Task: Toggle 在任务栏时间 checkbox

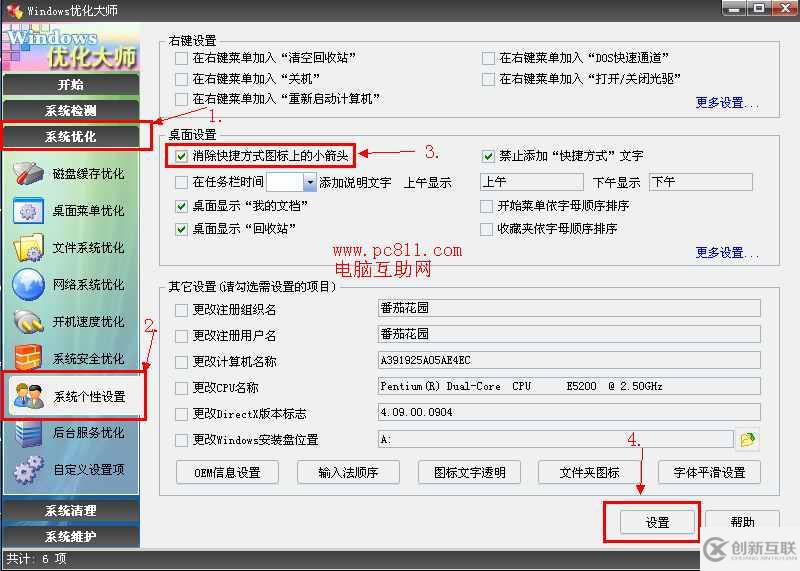Action: (x=181, y=182)
